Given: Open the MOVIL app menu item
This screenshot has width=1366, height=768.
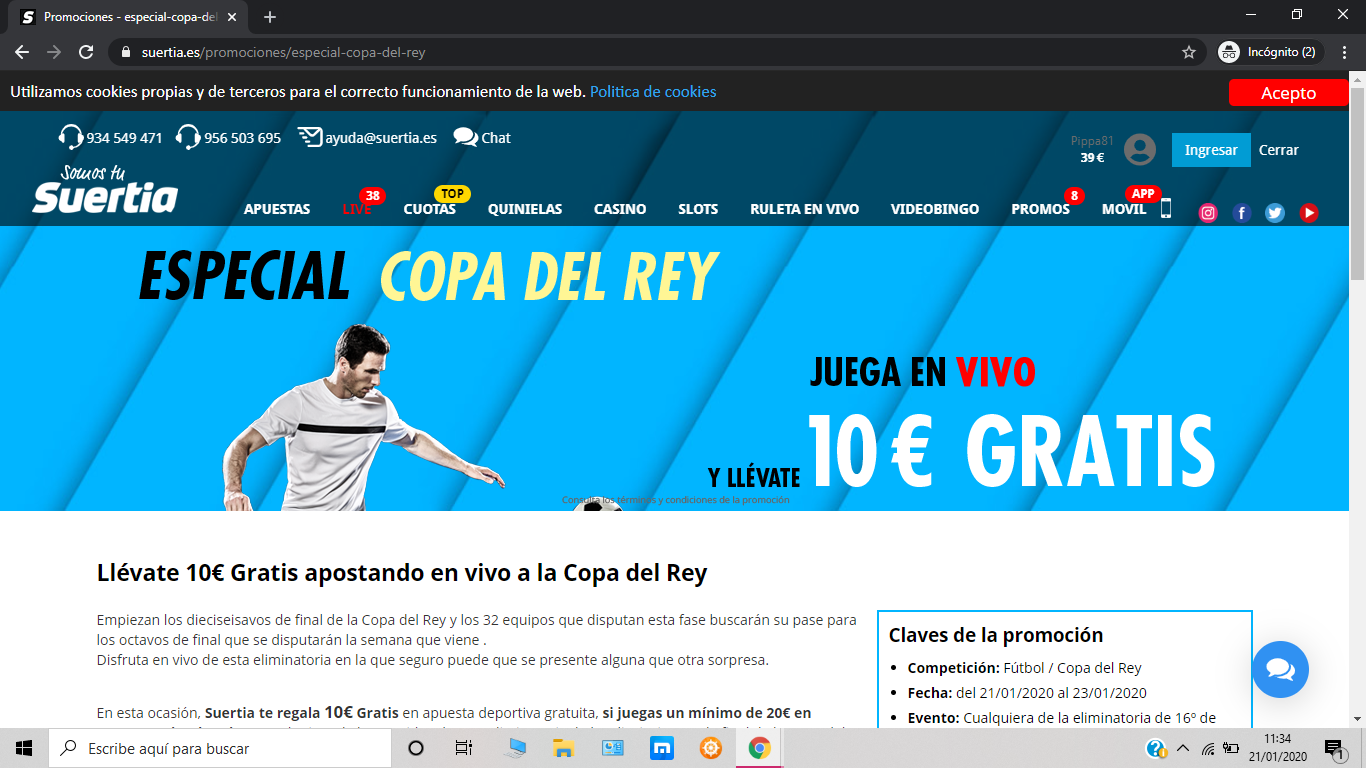Looking at the screenshot, I should pyautogui.click(x=1124, y=209).
